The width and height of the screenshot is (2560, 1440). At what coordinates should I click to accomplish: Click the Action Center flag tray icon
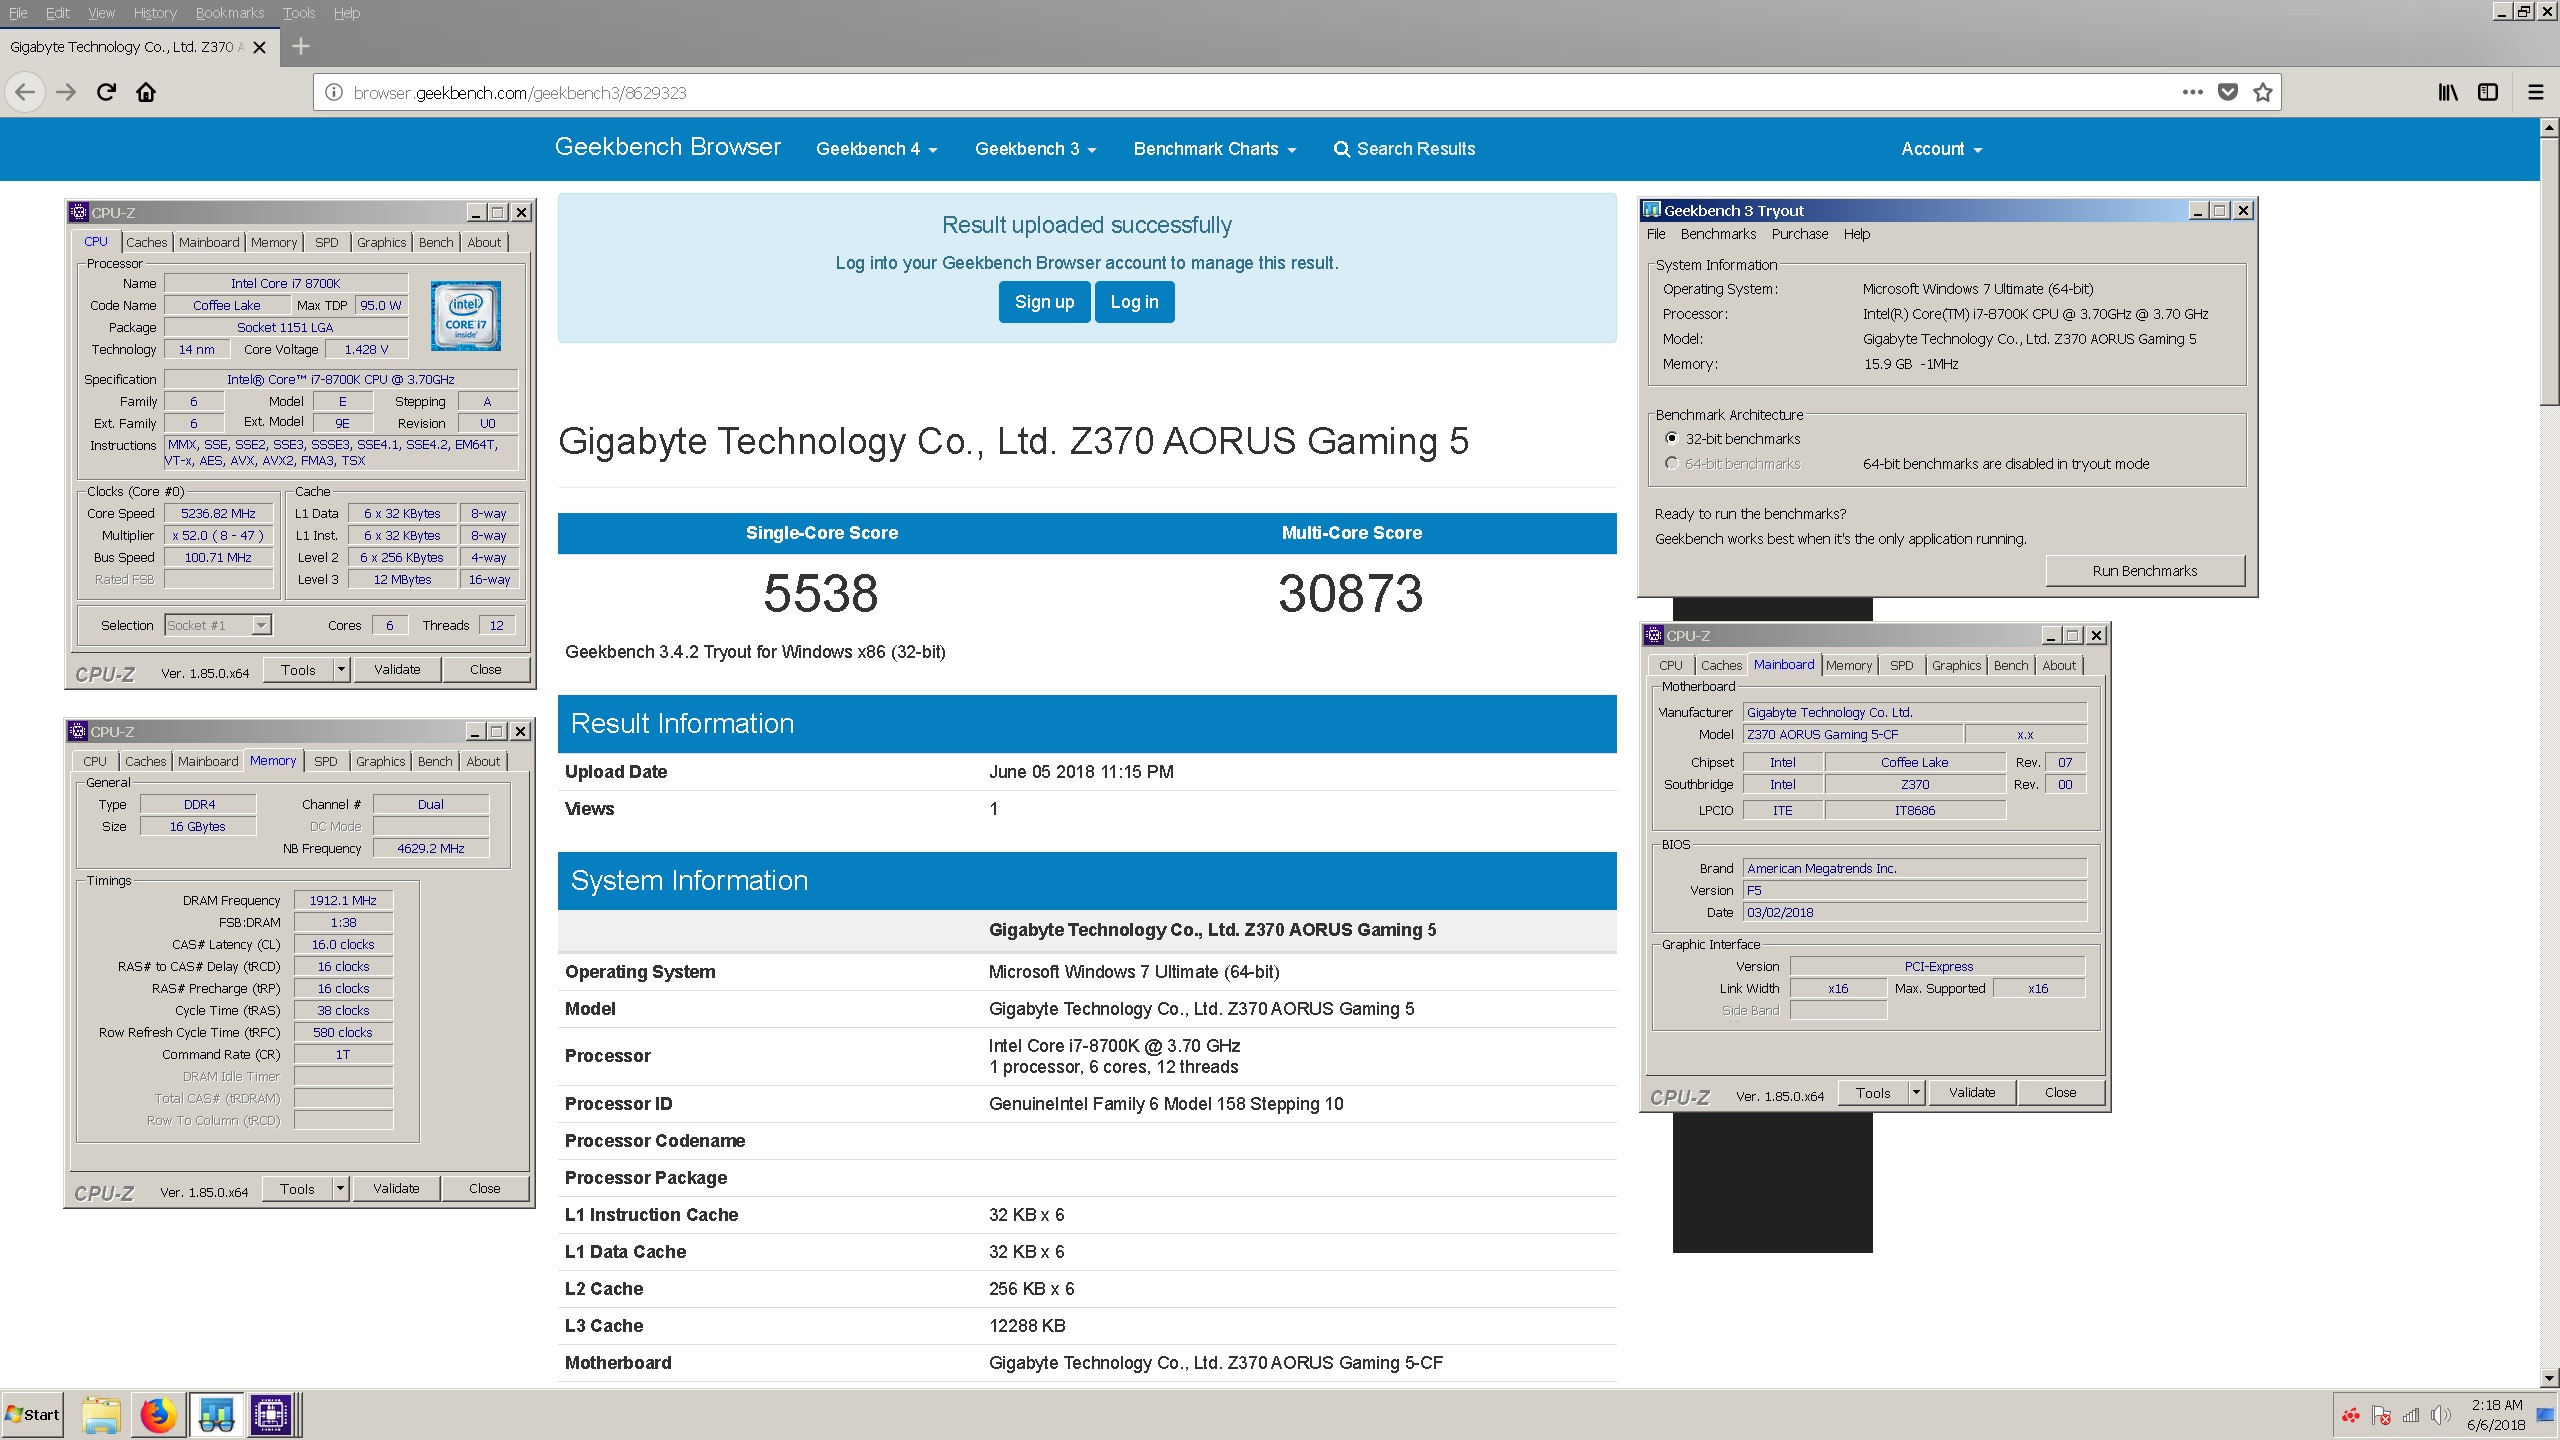pyautogui.click(x=2381, y=1415)
